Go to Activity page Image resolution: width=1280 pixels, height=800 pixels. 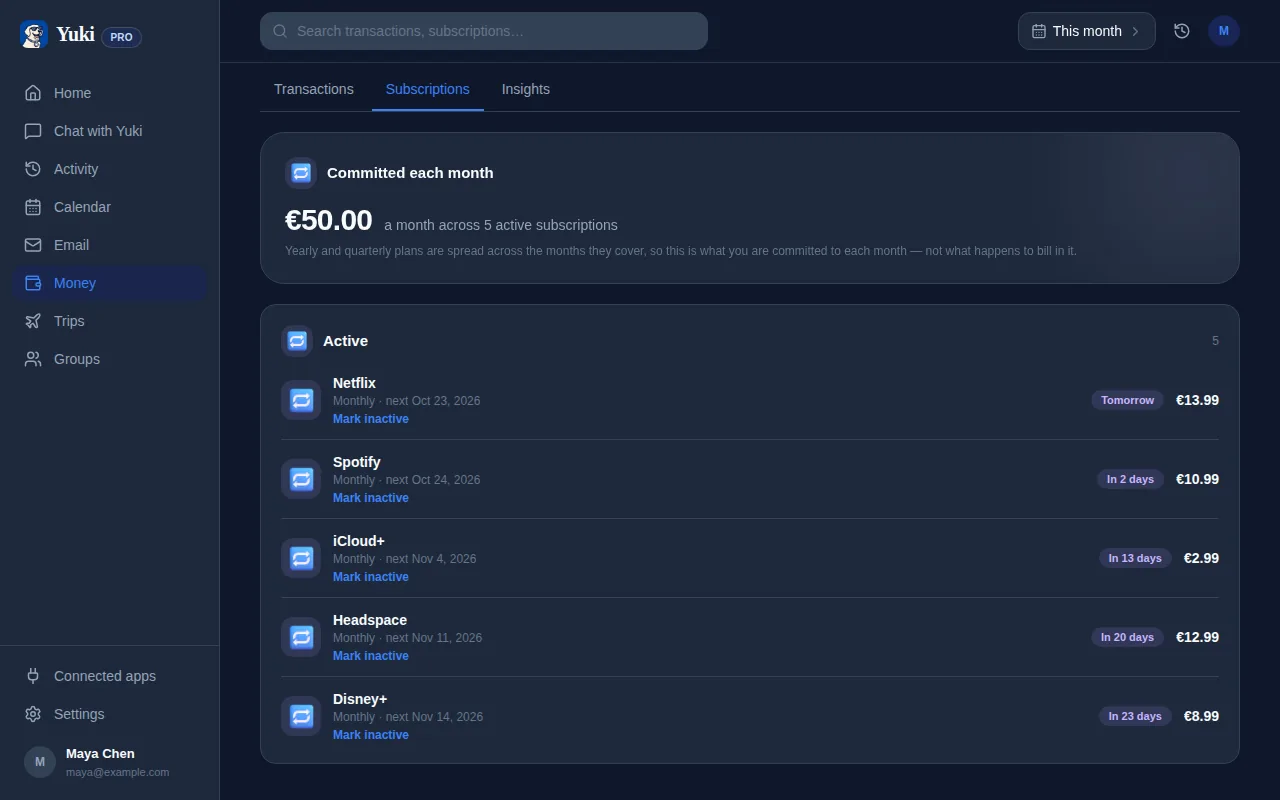[x=110, y=169]
